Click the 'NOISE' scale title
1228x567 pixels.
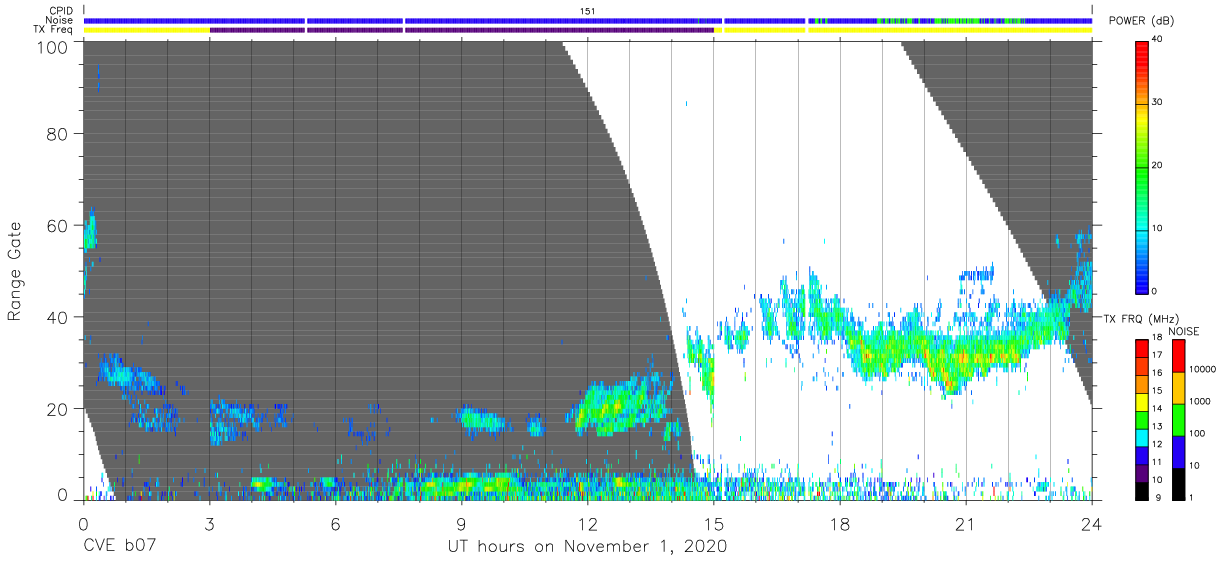(1182, 331)
